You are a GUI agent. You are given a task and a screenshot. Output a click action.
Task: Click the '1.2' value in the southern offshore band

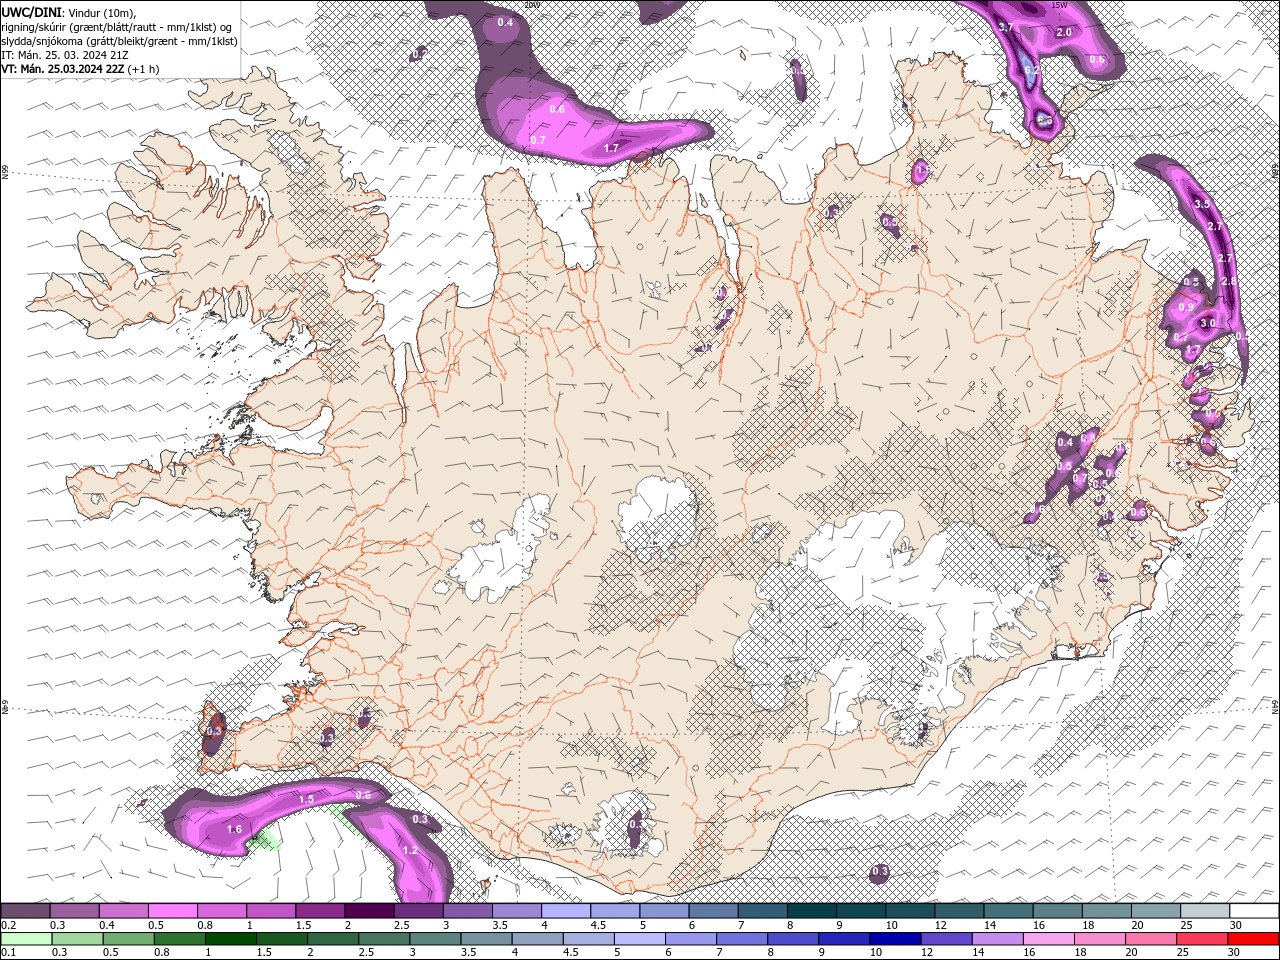[x=409, y=851]
